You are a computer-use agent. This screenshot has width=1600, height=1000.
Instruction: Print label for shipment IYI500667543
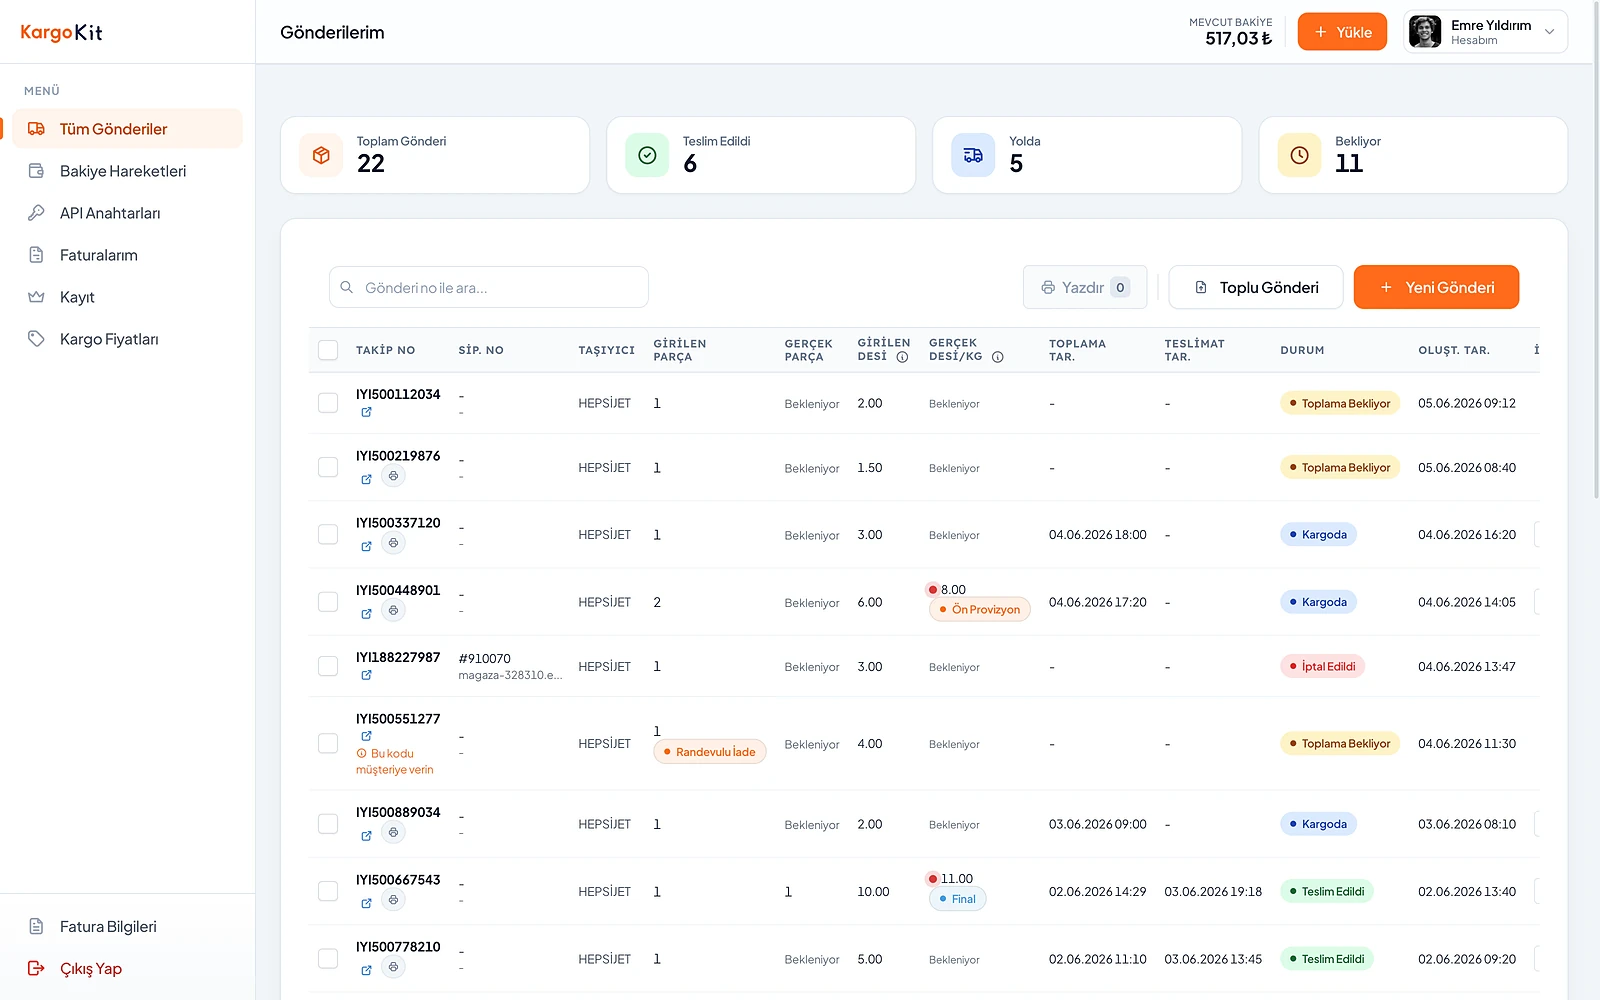[x=393, y=900]
